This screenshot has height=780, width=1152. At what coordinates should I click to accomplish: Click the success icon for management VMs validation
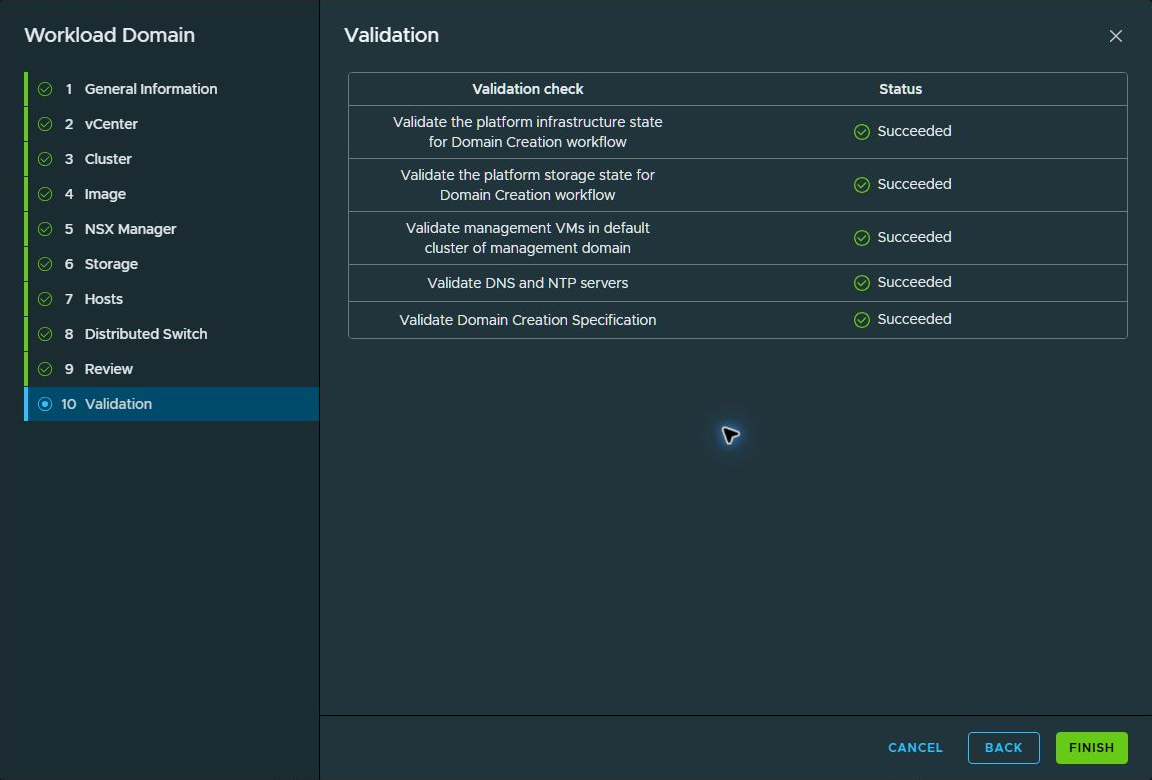click(862, 237)
